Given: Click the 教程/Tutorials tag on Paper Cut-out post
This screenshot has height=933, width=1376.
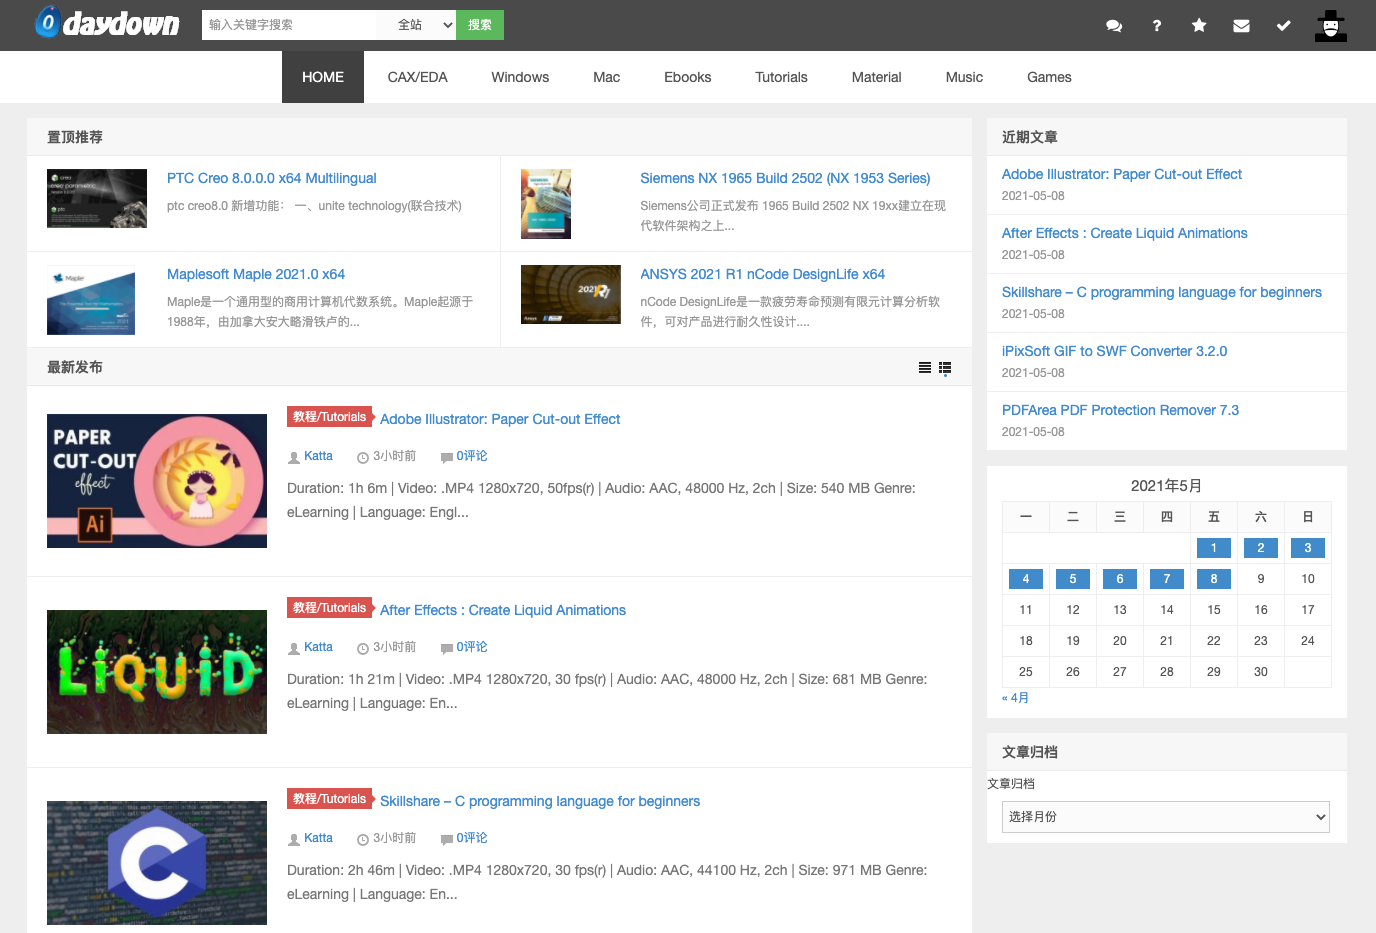Looking at the screenshot, I should [x=329, y=417].
